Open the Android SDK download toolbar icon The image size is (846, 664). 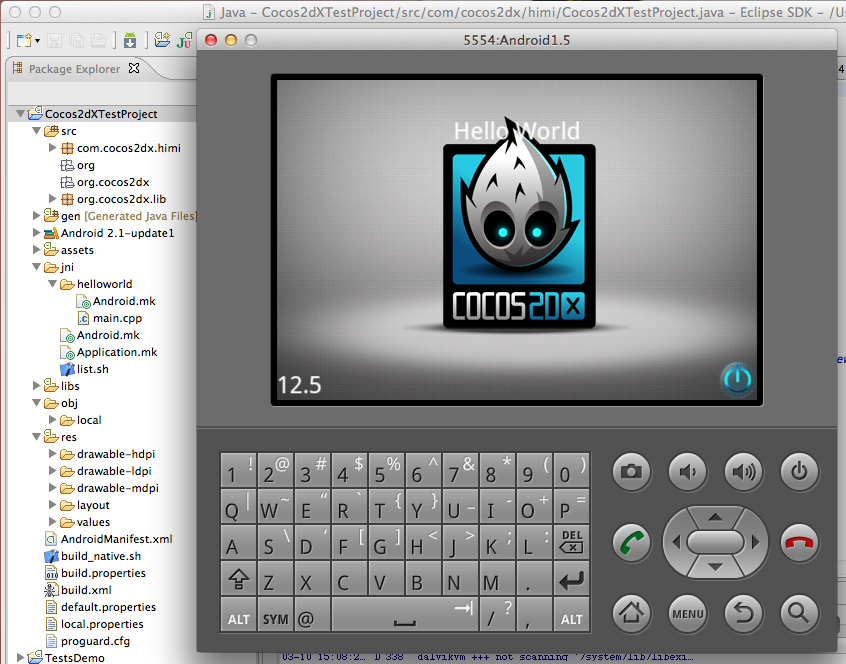pos(130,40)
